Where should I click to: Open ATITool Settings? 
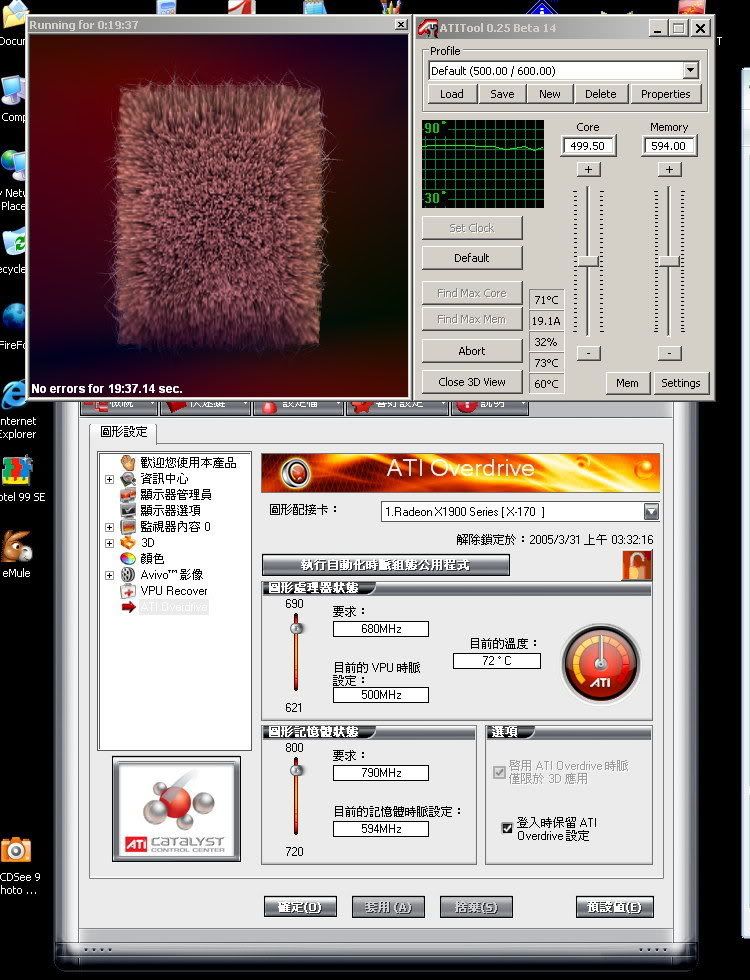point(681,383)
